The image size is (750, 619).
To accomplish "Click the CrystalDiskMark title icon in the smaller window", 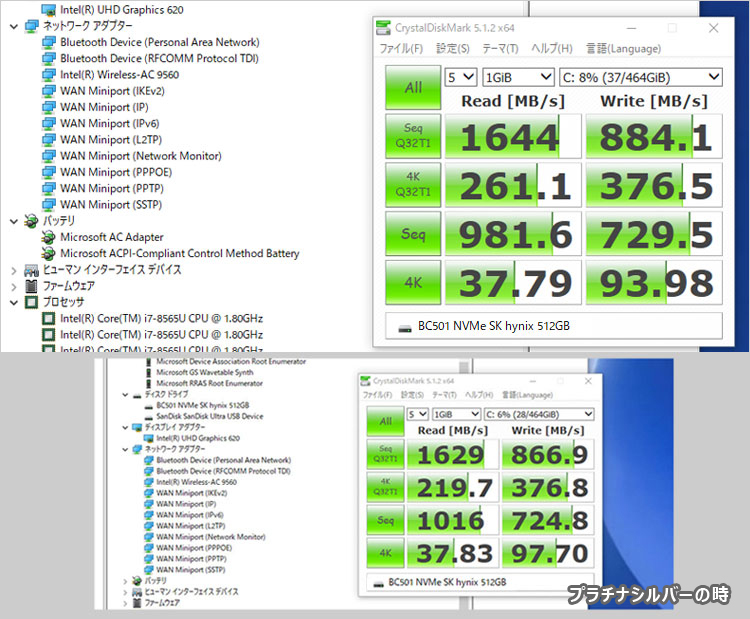I will 365,381.
